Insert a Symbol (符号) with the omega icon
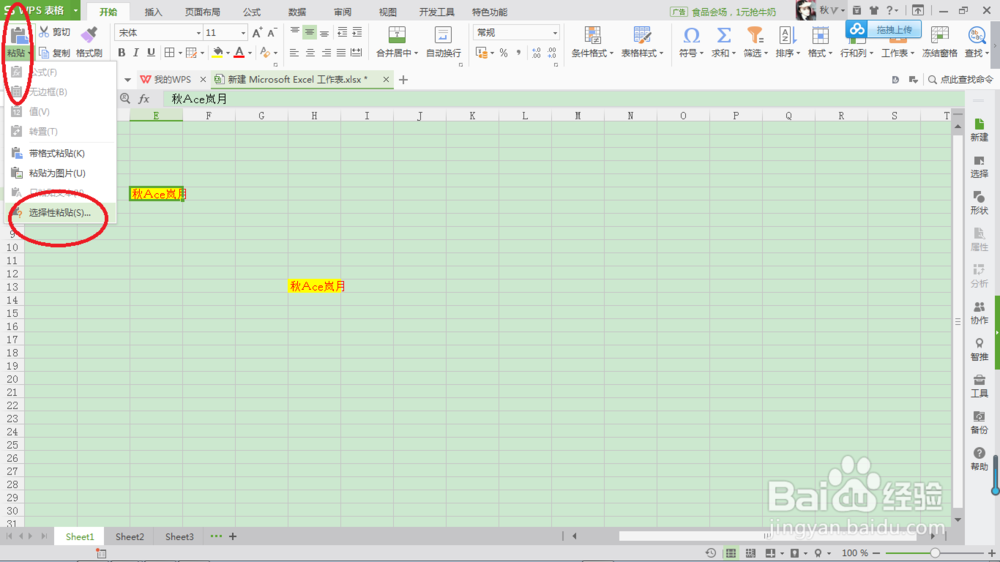The image size is (1000, 562). [x=691, y=35]
